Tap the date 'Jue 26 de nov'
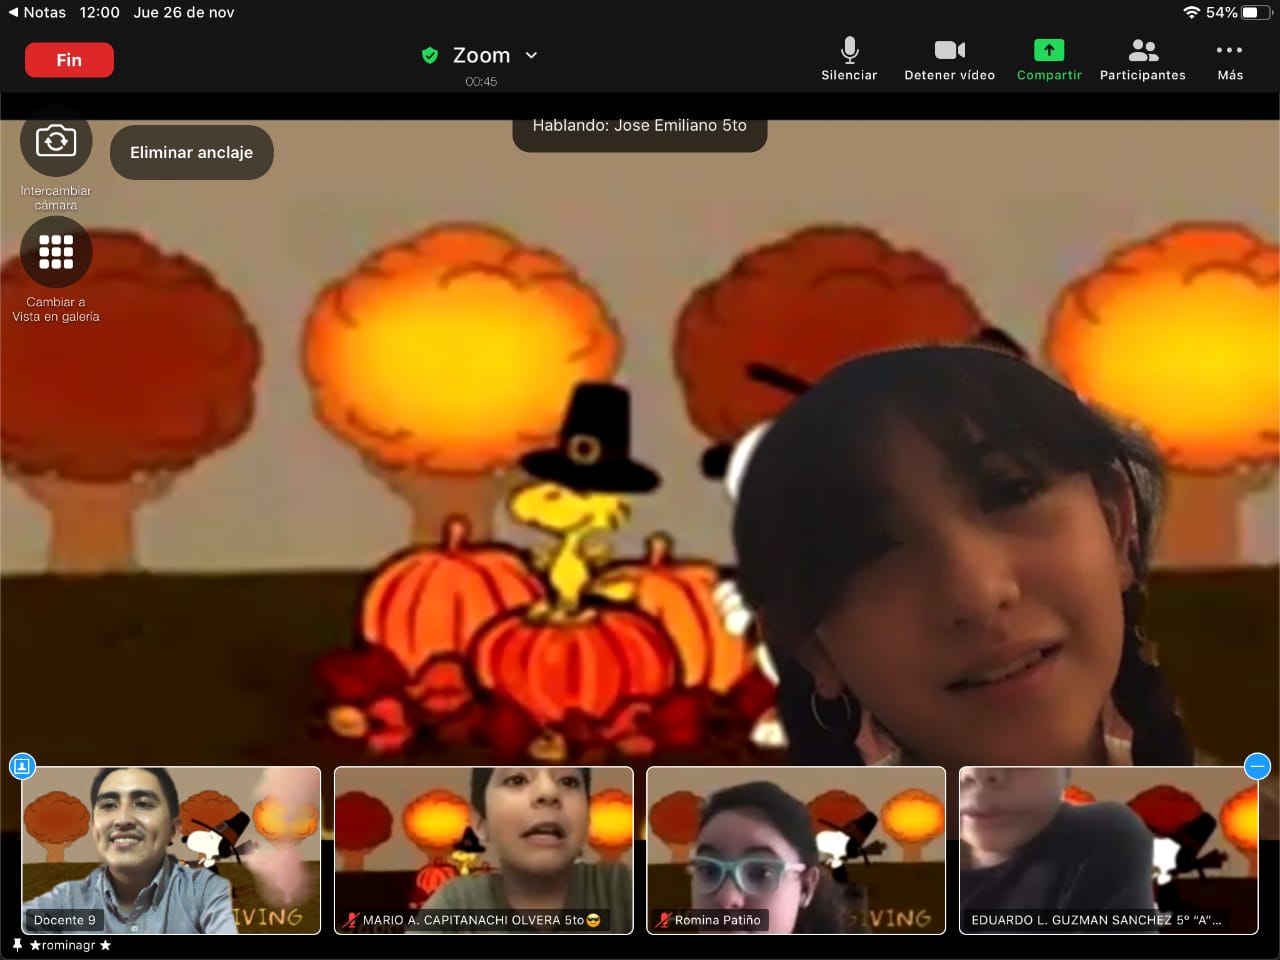Viewport: 1280px width, 960px height. [184, 12]
